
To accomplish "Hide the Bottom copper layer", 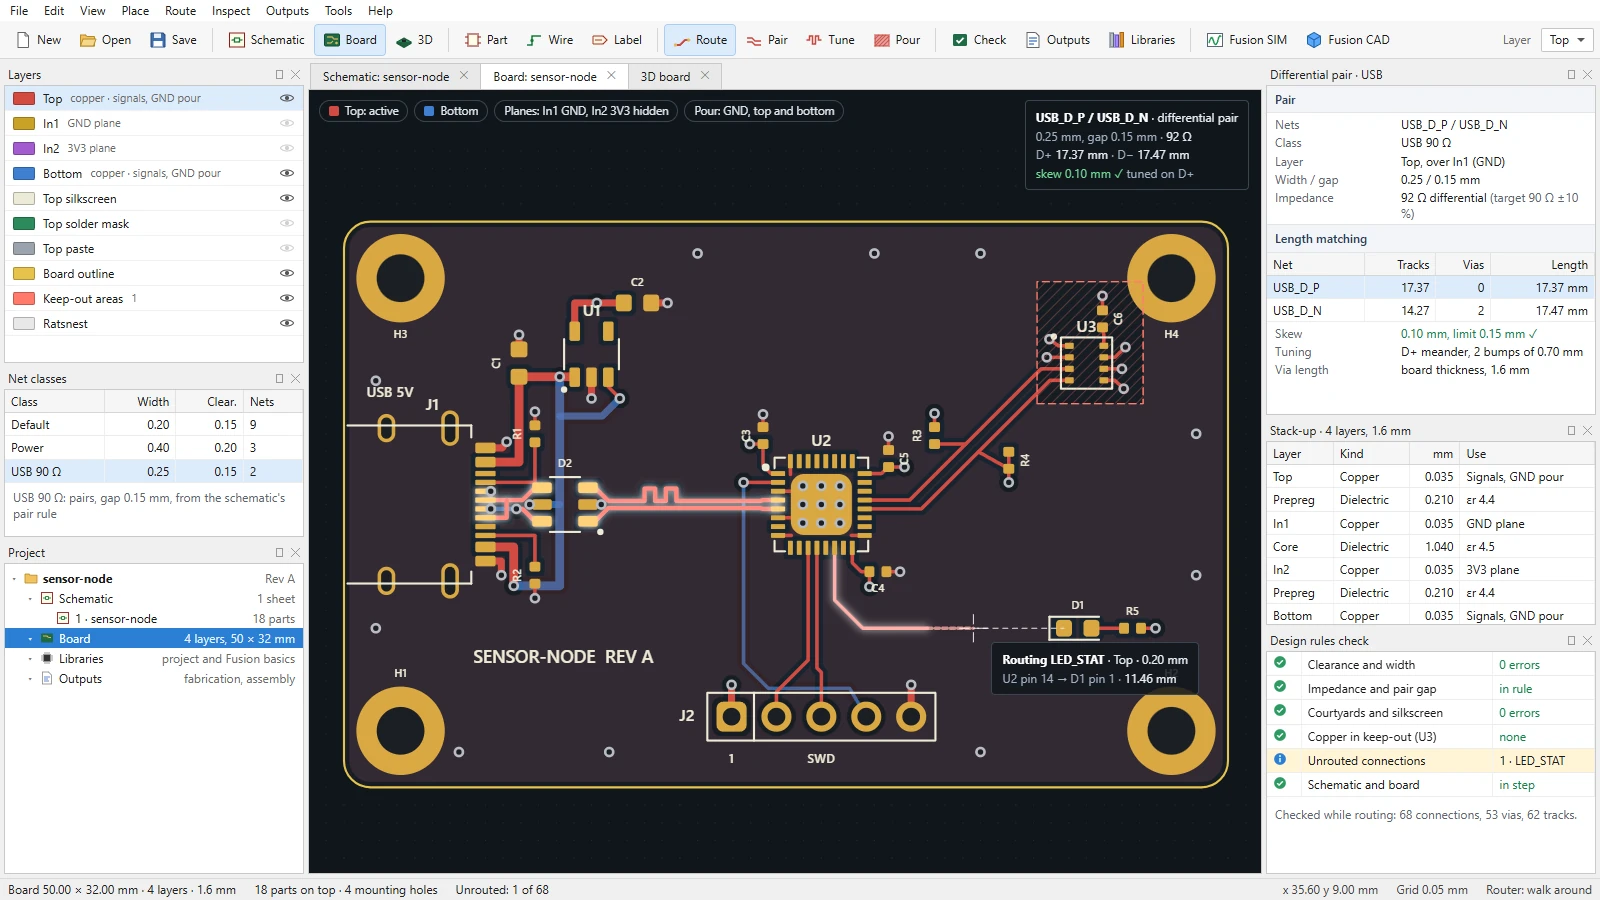I will click(x=287, y=173).
